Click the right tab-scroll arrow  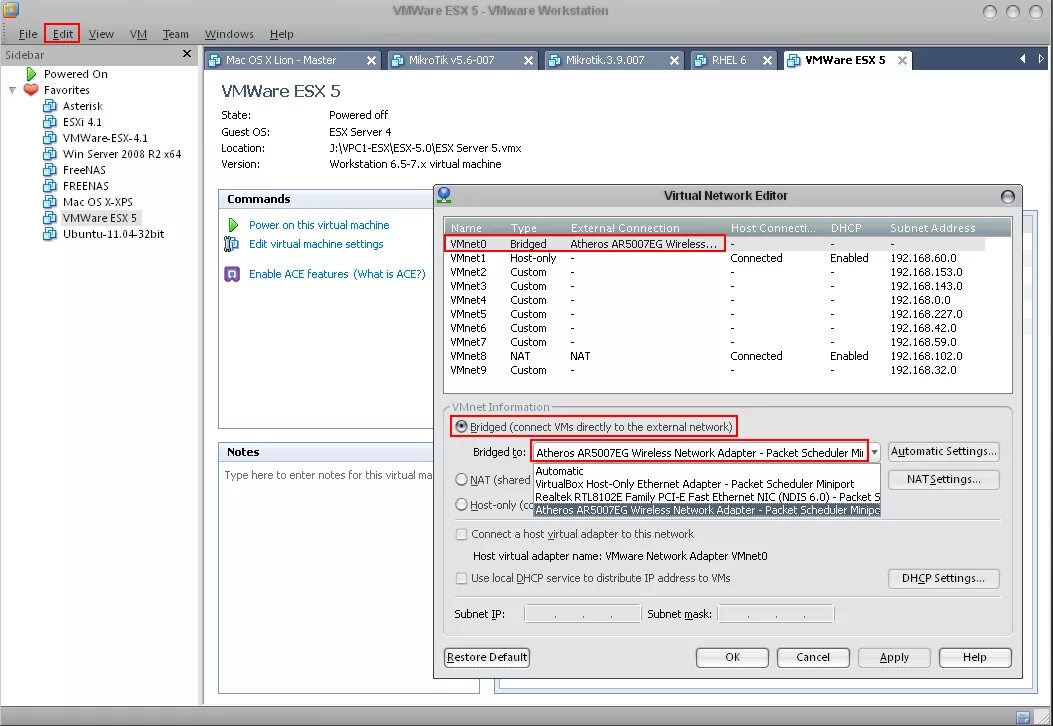click(x=1041, y=59)
